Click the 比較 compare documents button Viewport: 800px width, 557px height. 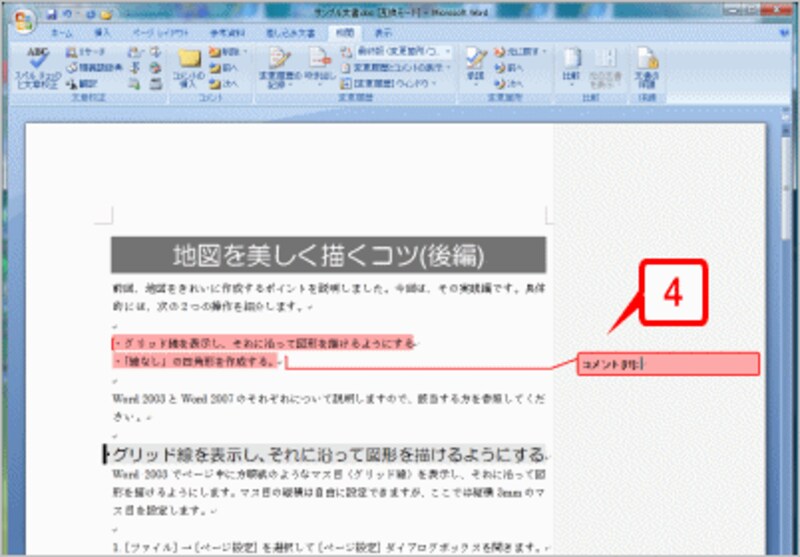pyautogui.click(x=571, y=68)
